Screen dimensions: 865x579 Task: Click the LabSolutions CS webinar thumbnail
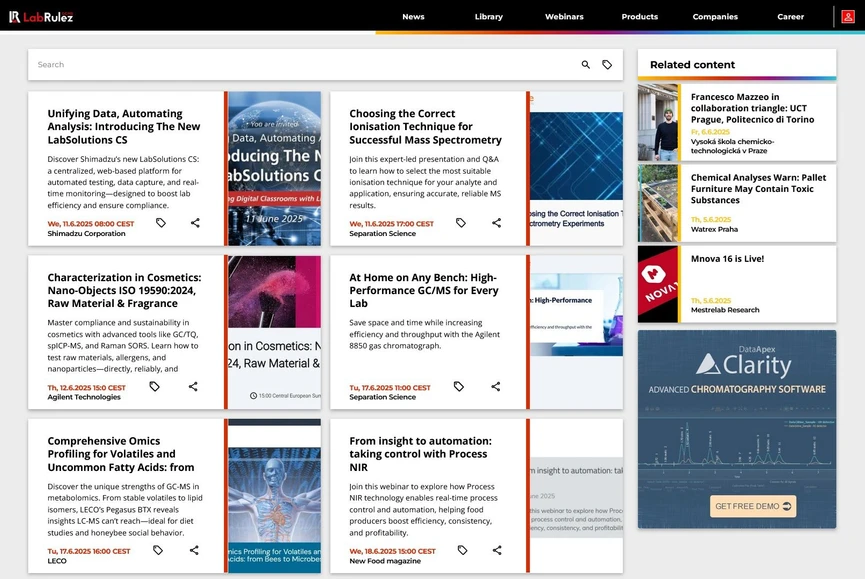[x=274, y=168]
